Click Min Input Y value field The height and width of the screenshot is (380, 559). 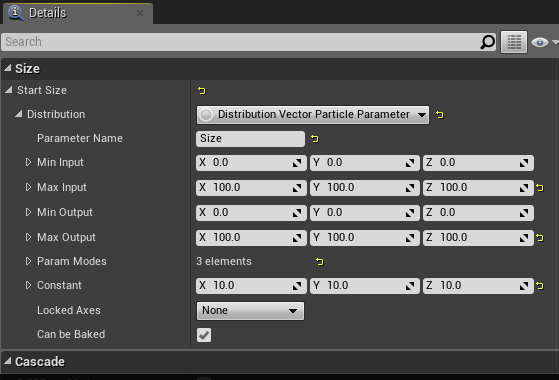[x=364, y=163]
